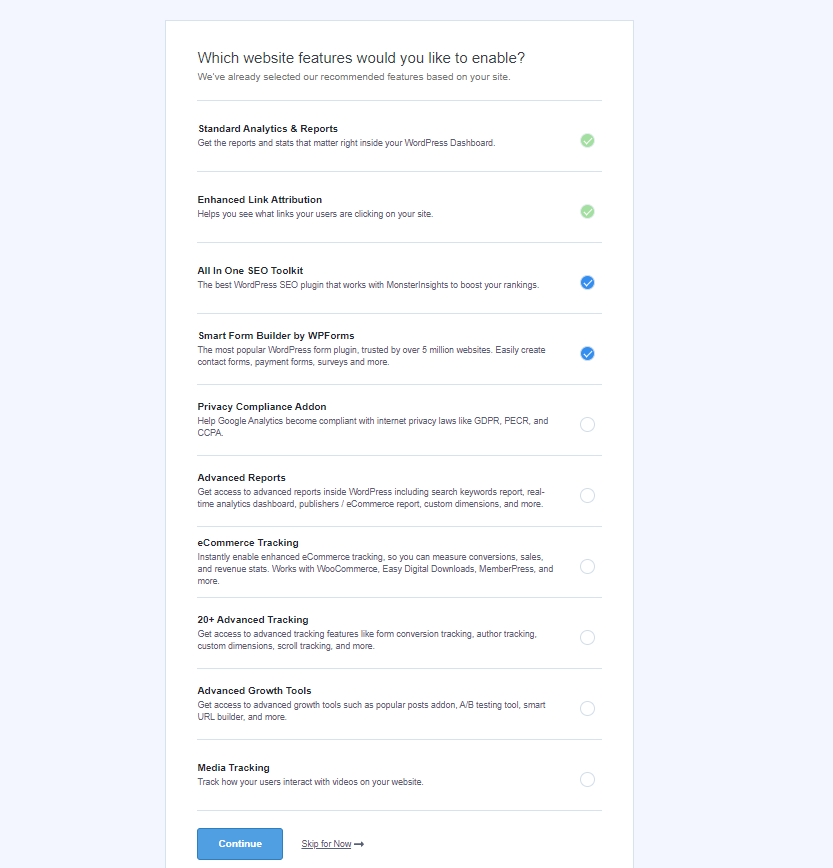Click the Skip for Now link

coord(326,844)
